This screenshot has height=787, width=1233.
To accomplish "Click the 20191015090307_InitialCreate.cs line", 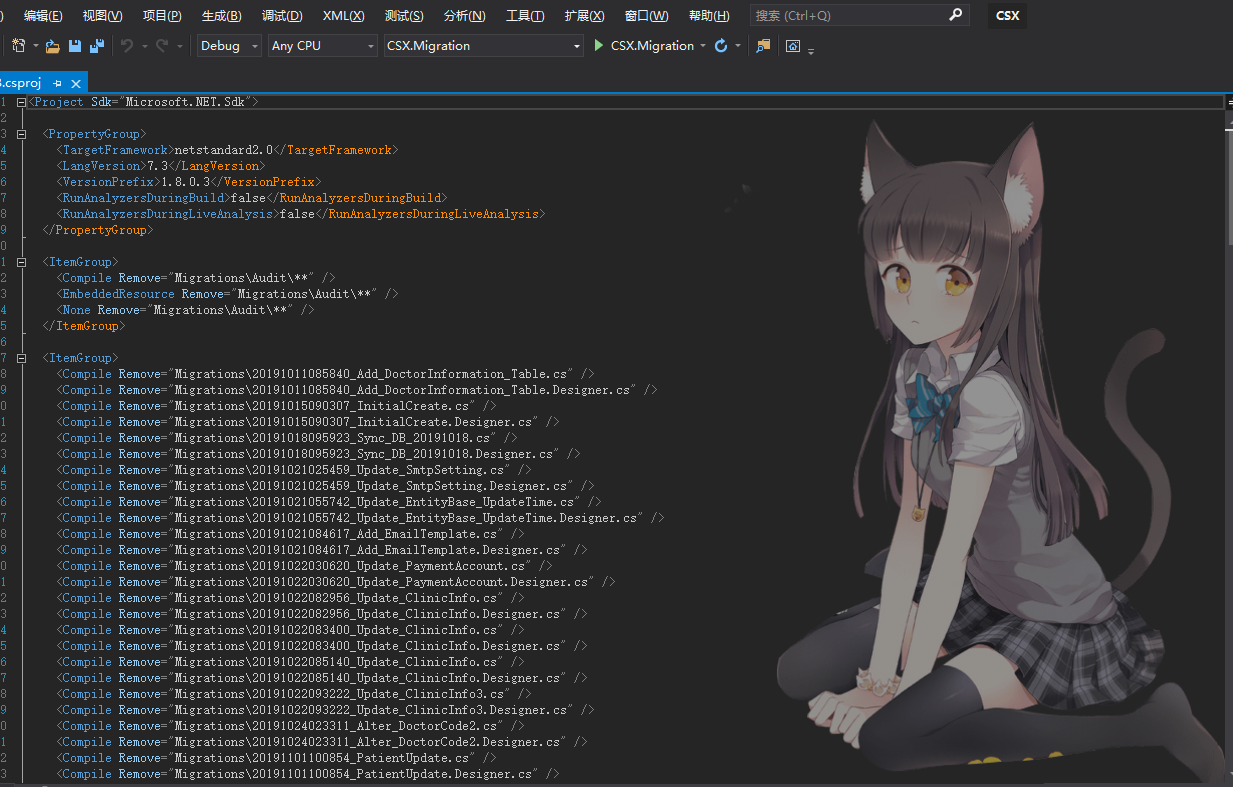I will coord(276,406).
